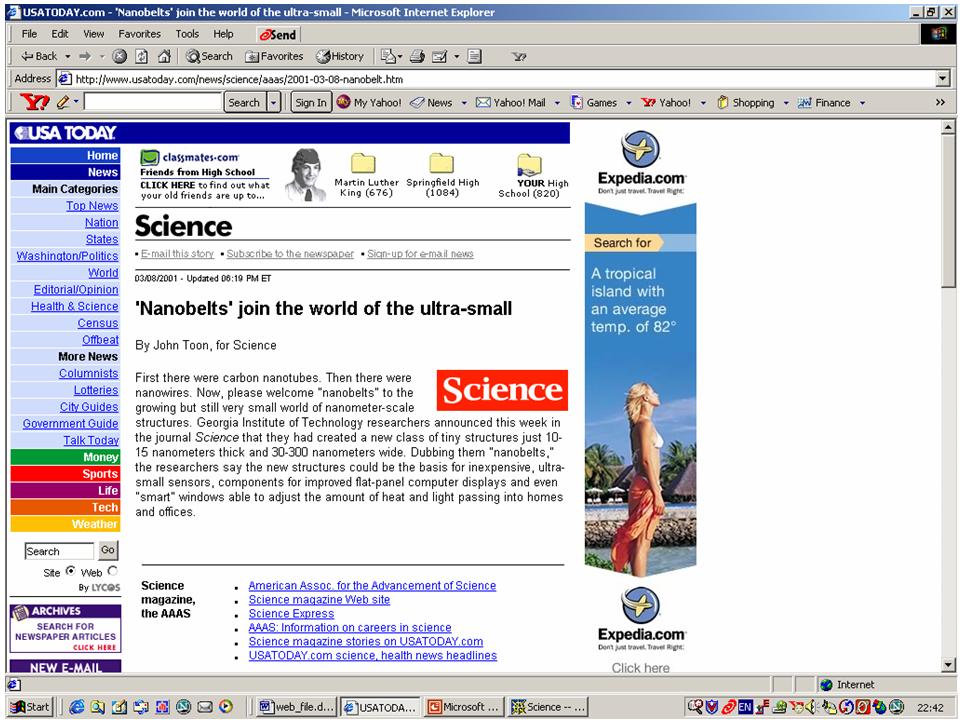Open the Help menu

[x=223, y=34]
